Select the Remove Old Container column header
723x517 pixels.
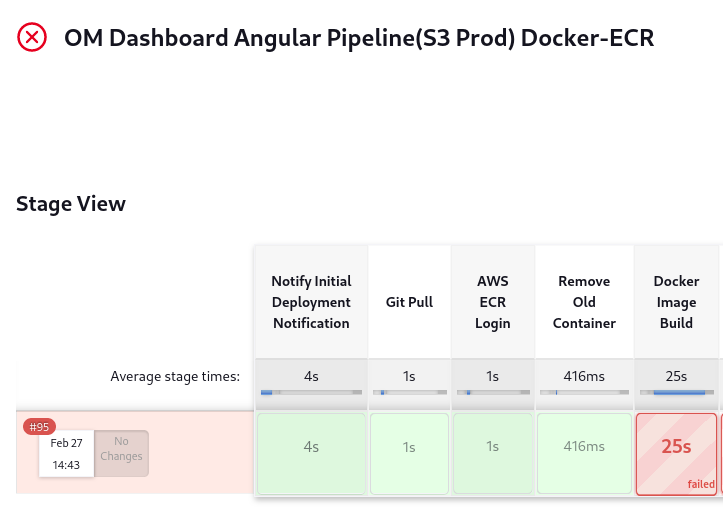pos(584,302)
